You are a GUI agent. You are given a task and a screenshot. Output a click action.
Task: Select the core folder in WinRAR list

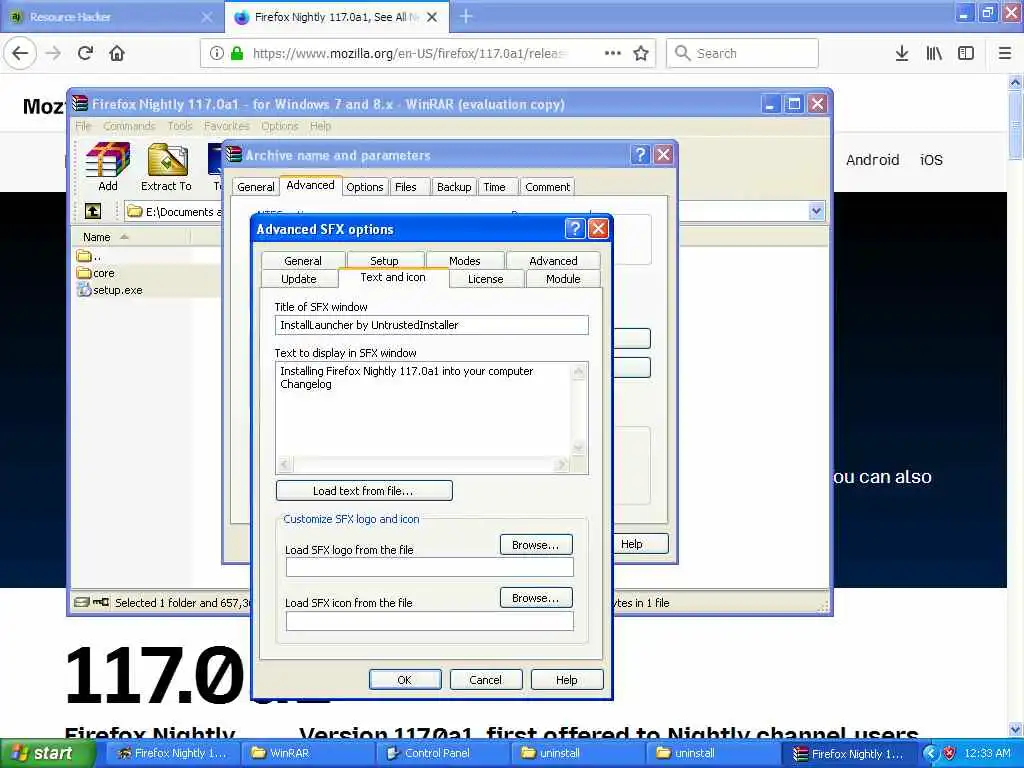[96, 273]
